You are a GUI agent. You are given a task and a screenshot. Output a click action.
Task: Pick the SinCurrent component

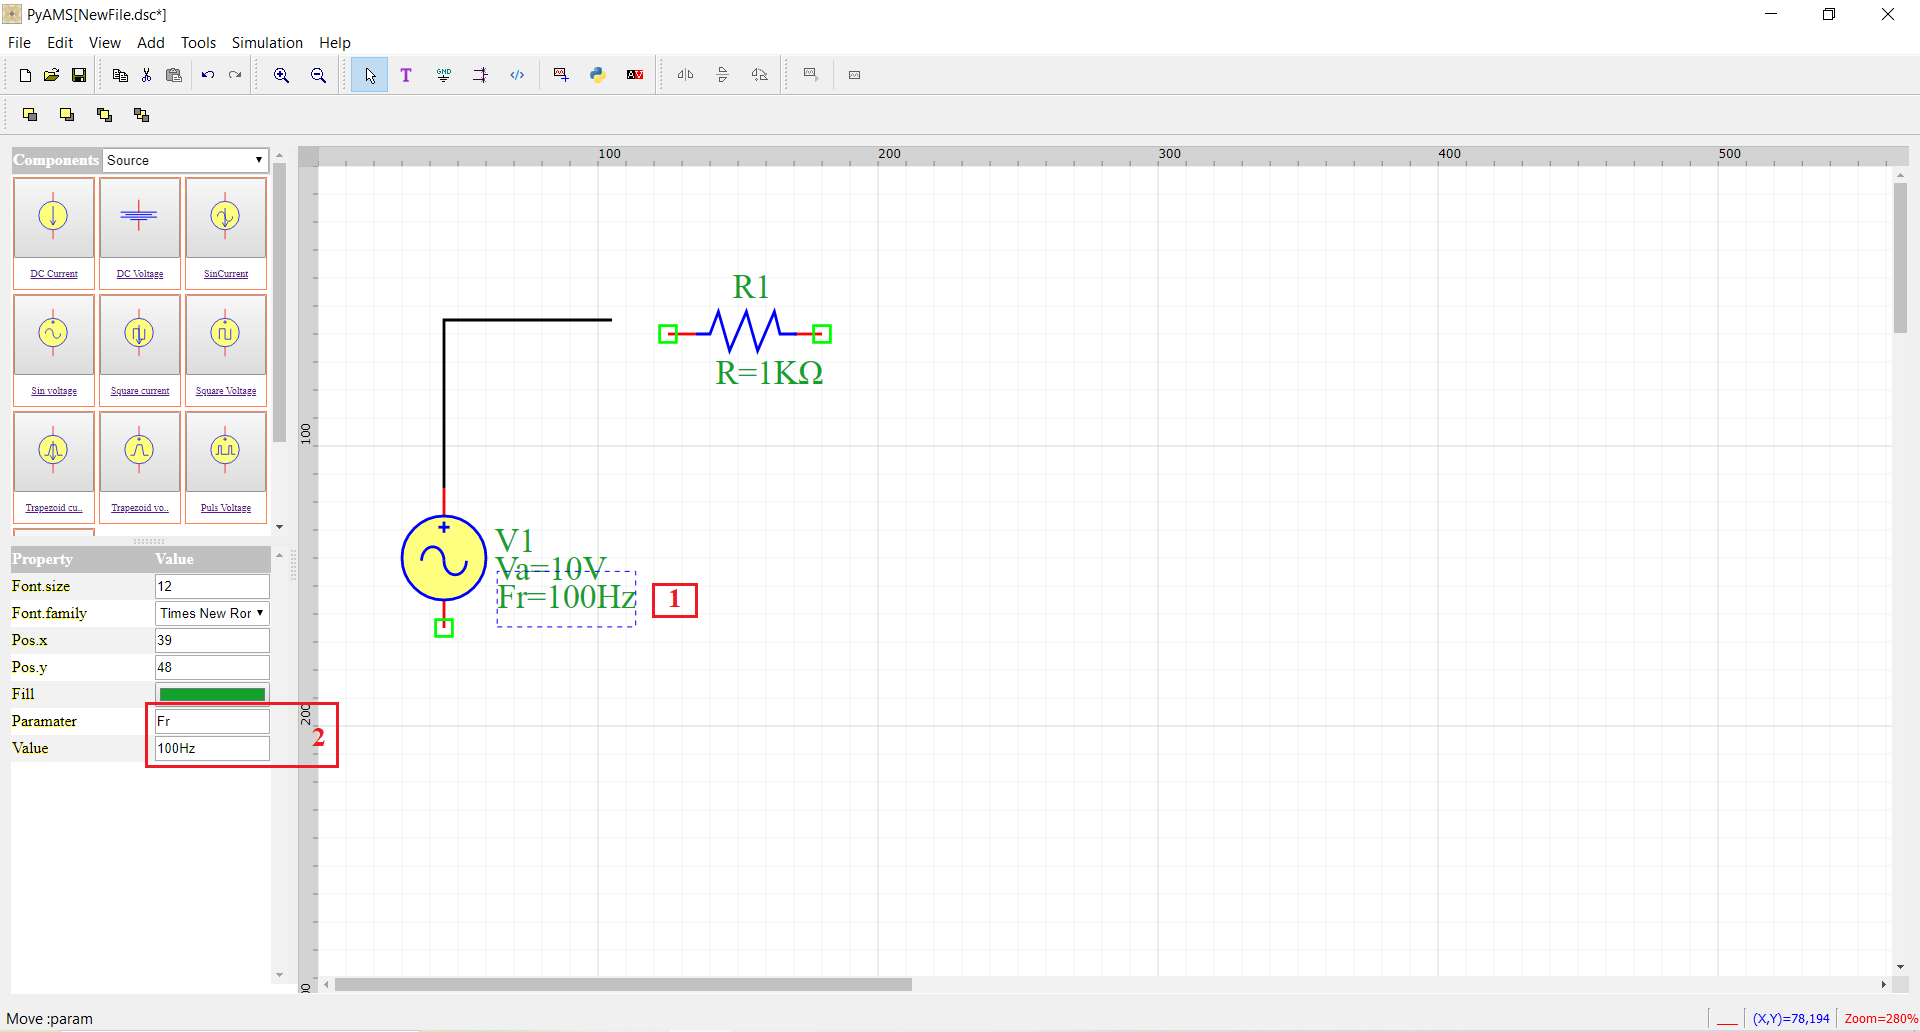point(226,233)
